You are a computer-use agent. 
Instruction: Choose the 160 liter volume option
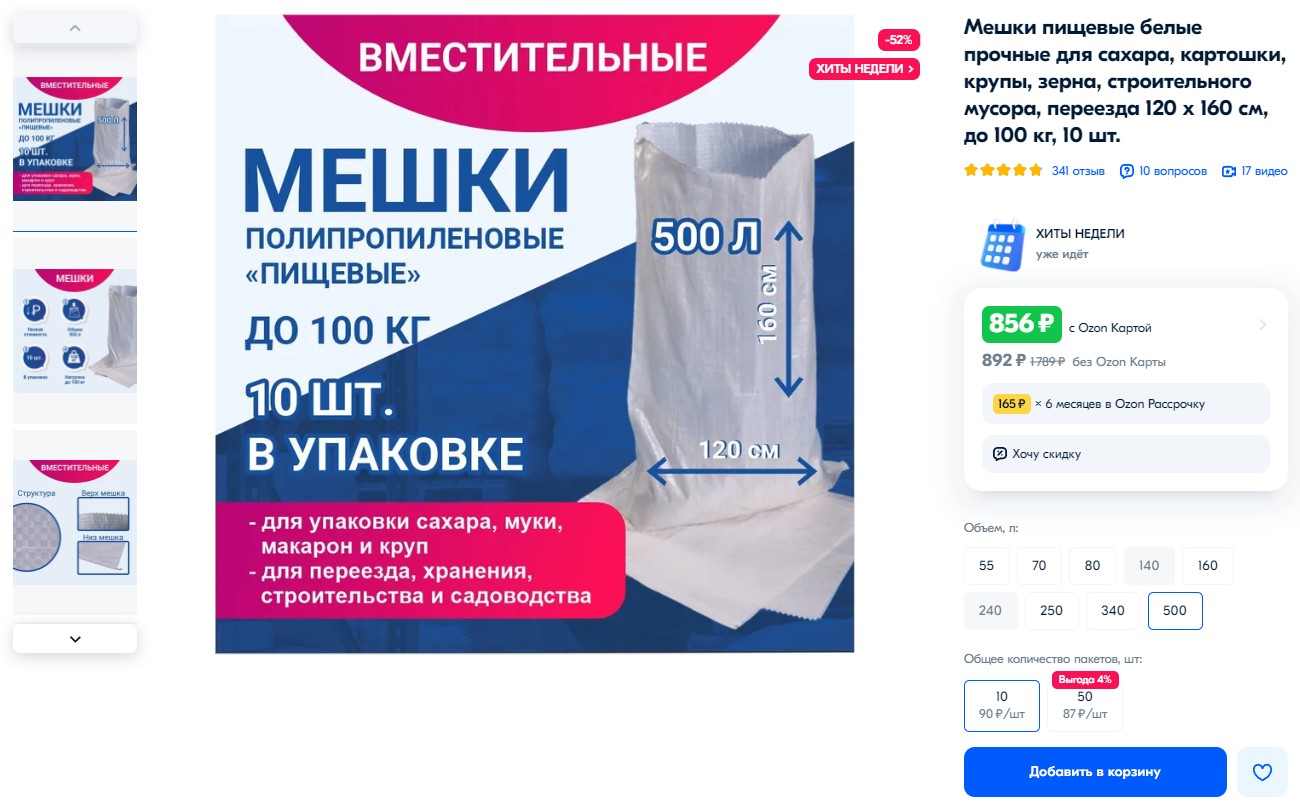(1207, 566)
